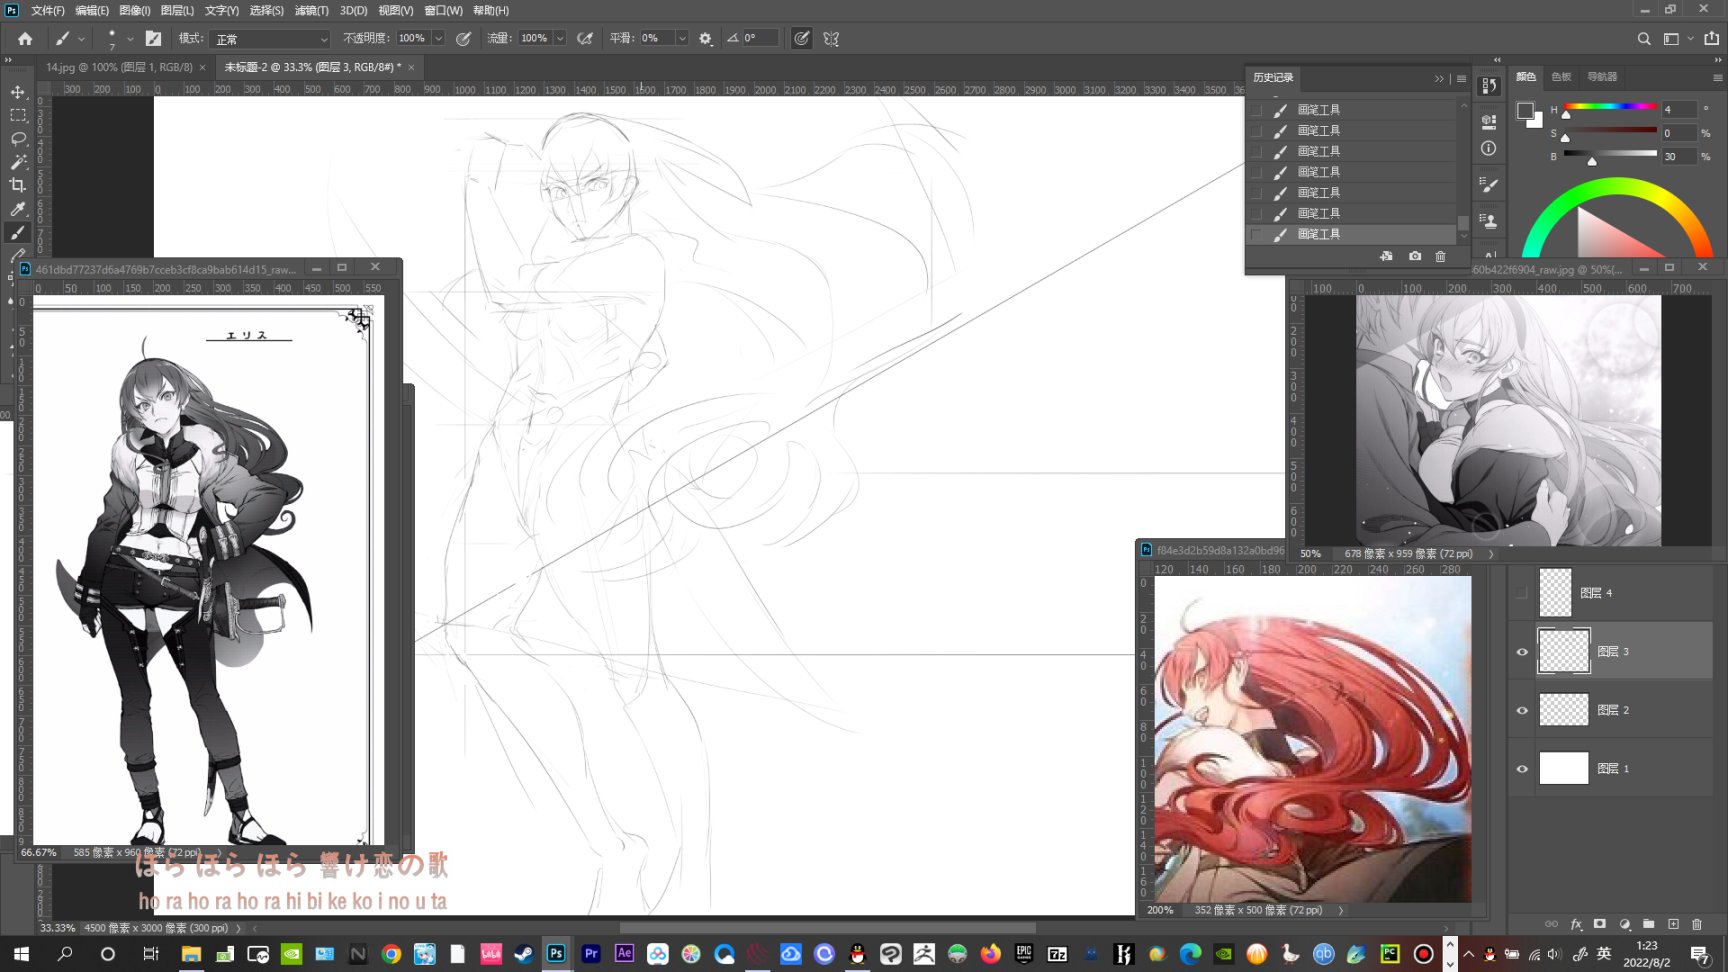Image resolution: width=1728 pixels, height=972 pixels.
Task: Select the Rectangular Marquee tool
Action: pyautogui.click(x=18, y=115)
